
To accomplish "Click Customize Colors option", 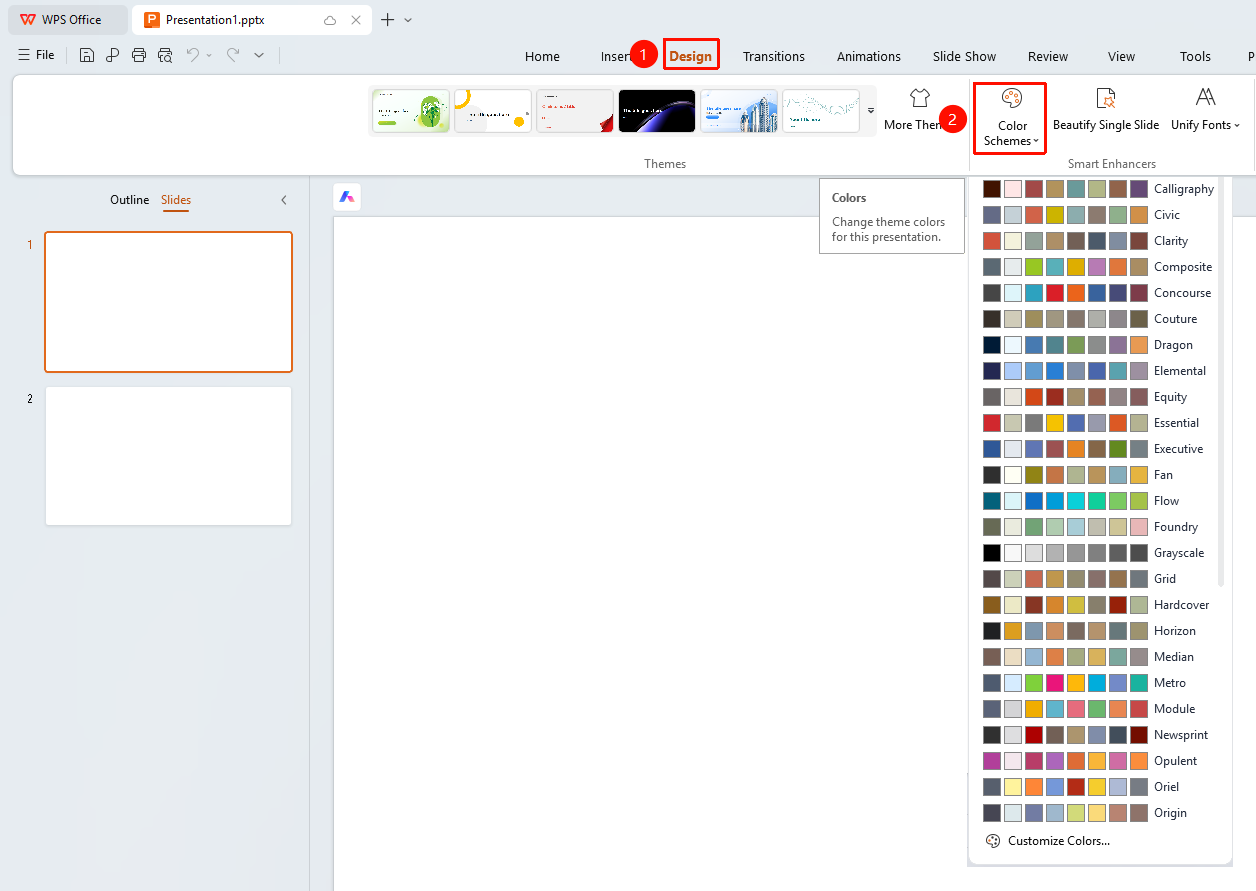I will coord(1048,841).
